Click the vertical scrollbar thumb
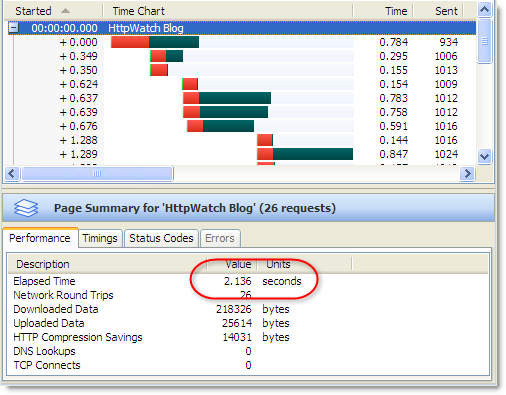Image resolution: width=506 pixels, height=395 pixels. (484, 41)
